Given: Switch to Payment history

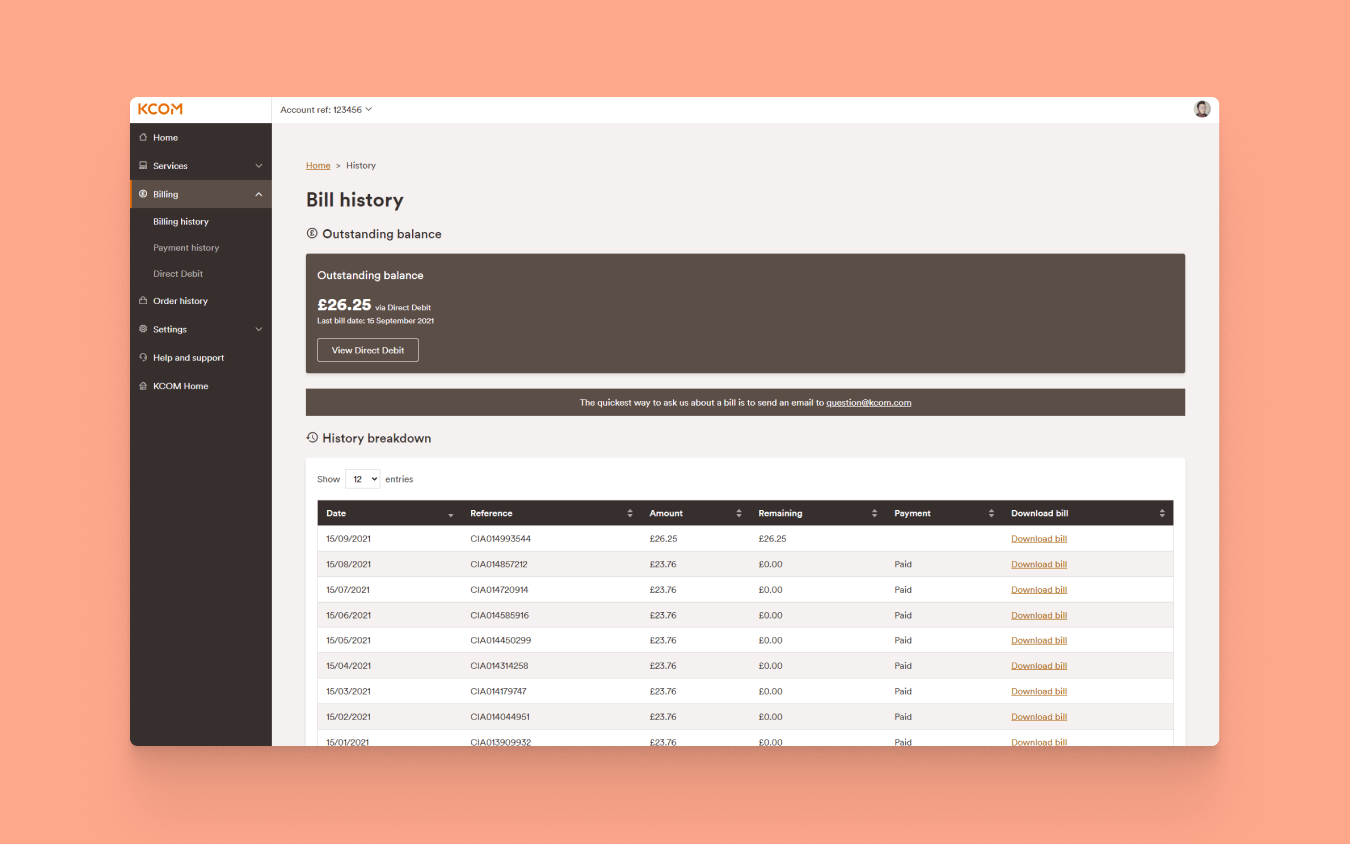Looking at the screenshot, I should tap(186, 247).
